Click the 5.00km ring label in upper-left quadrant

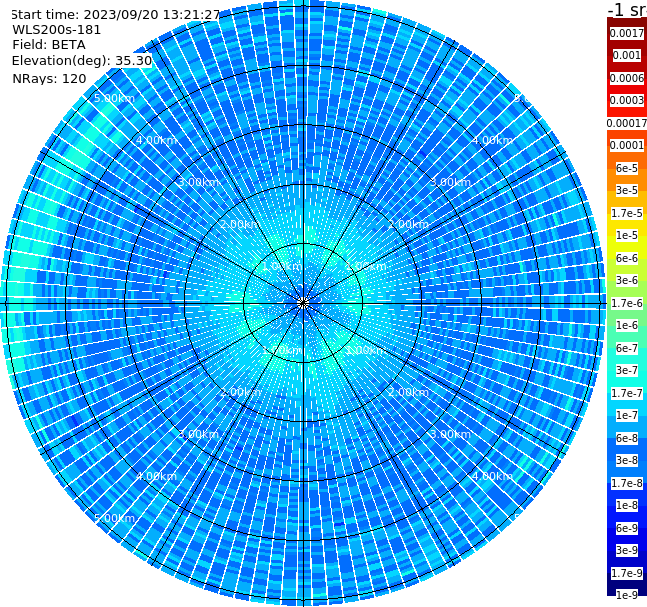coord(114,98)
